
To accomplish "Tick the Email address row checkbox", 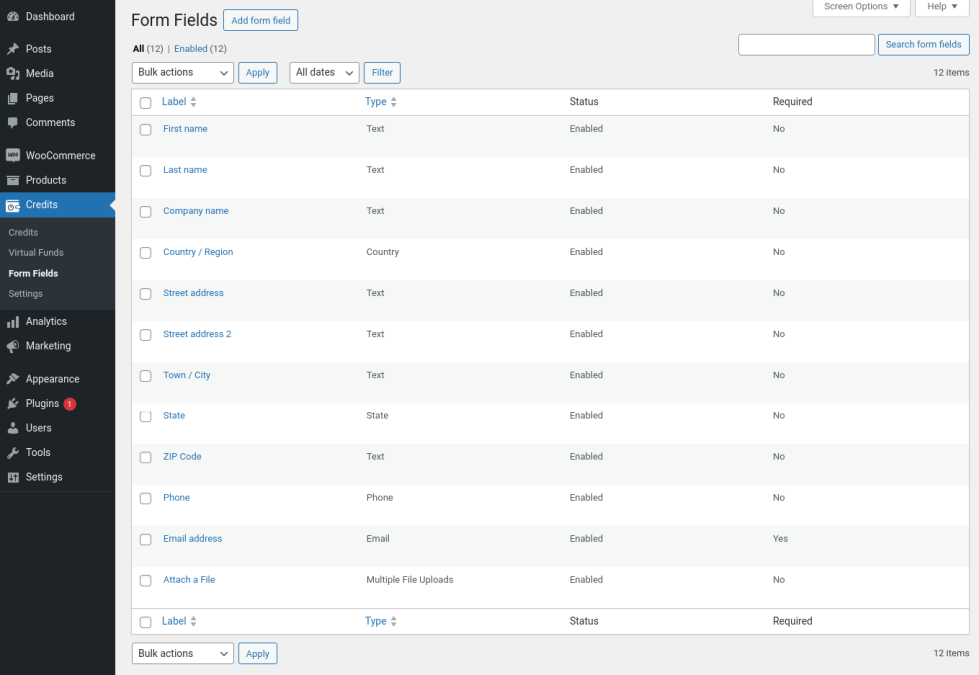I will point(146,540).
